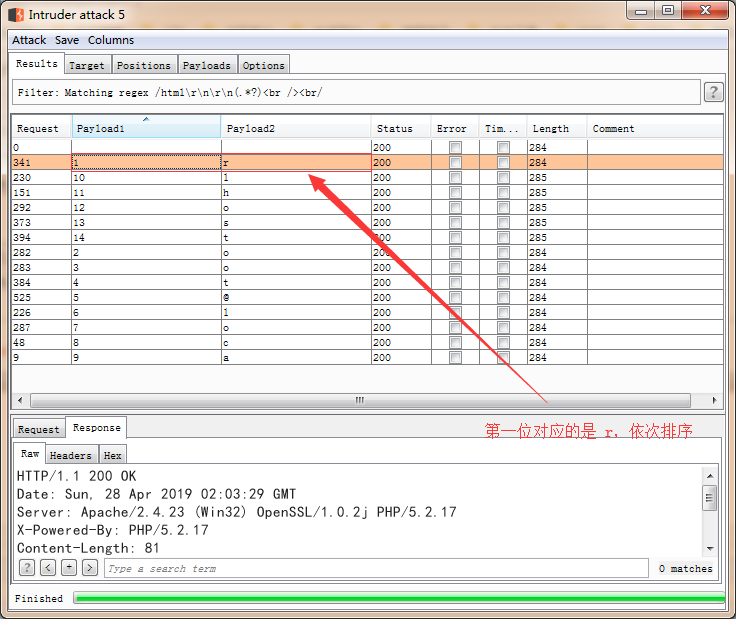This screenshot has height=619, width=736.
Task: Select request 525 with payload @
Action: coord(367,298)
